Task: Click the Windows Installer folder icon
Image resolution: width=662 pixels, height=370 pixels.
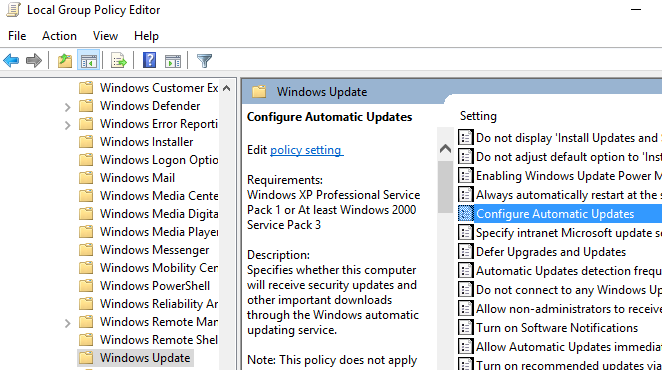Action: pyautogui.click(x=86, y=141)
